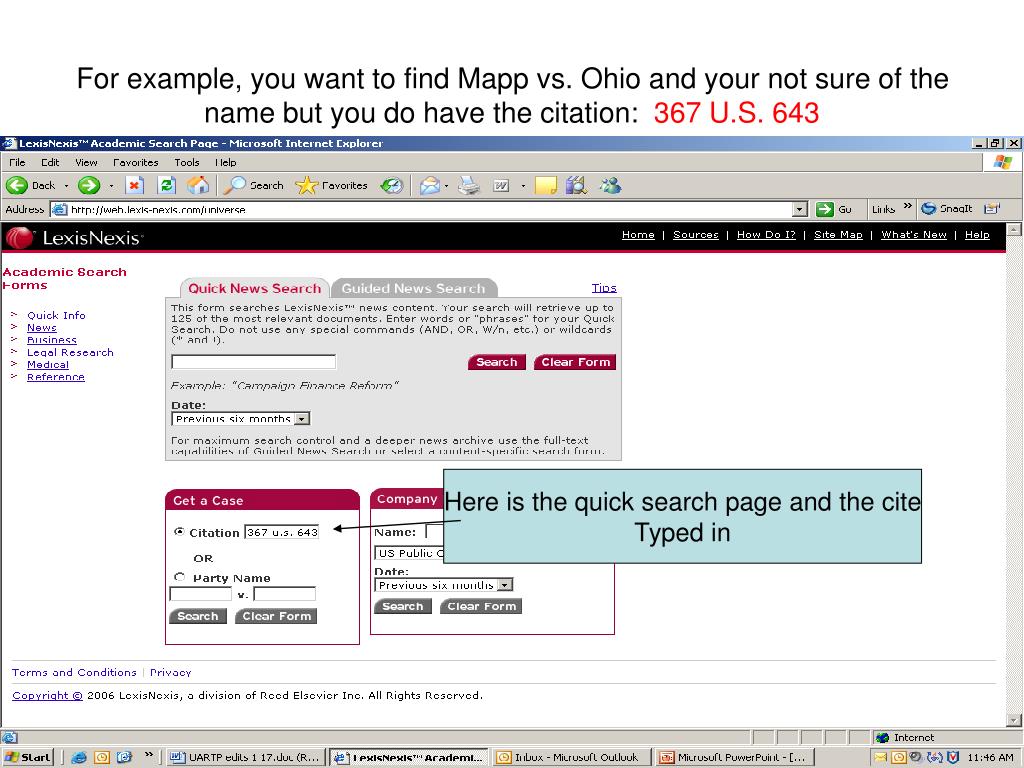Click the History icon in toolbar
The image size is (1024, 768).
click(x=392, y=185)
